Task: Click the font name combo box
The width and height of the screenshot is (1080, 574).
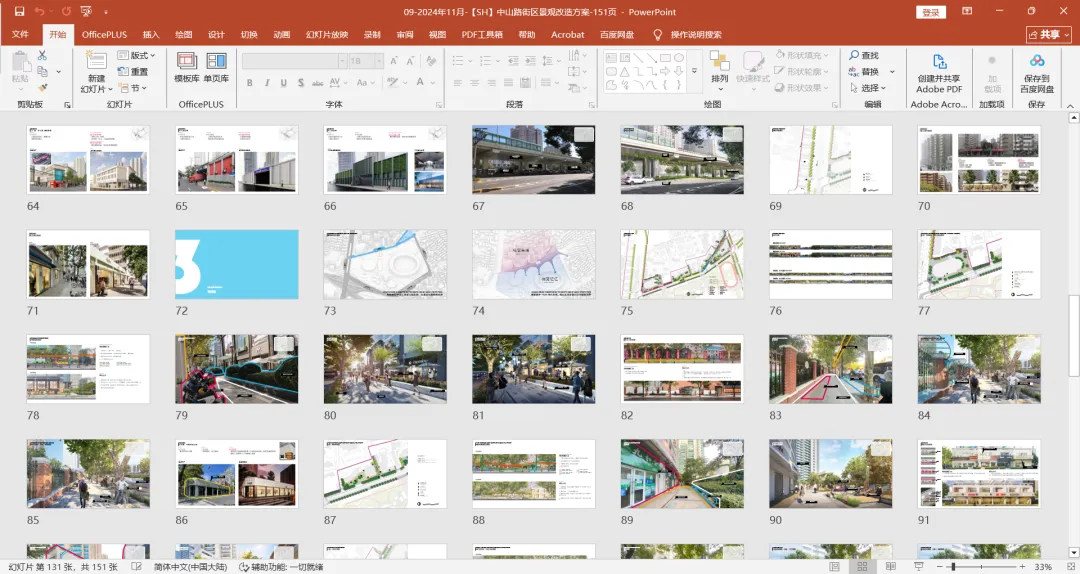Action: [x=294, y=61]
